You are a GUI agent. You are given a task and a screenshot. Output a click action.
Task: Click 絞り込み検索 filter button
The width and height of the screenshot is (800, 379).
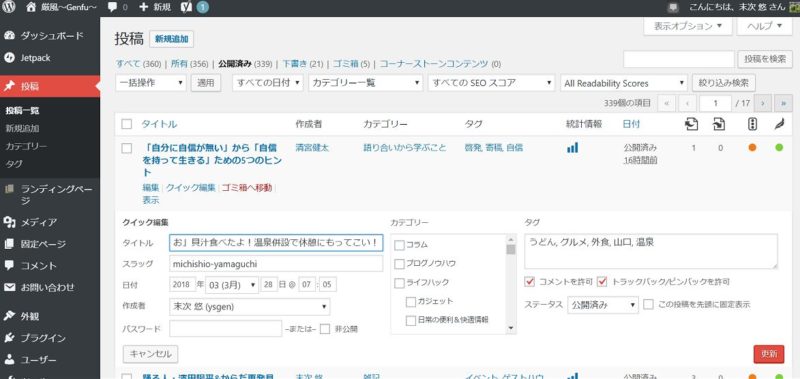tap(724, 83)
